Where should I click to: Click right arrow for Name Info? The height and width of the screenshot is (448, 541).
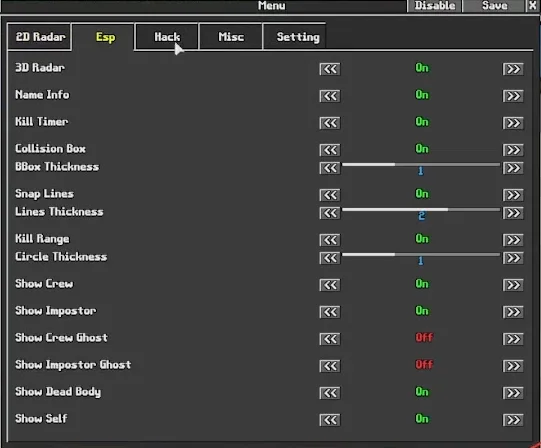[513, 96]
